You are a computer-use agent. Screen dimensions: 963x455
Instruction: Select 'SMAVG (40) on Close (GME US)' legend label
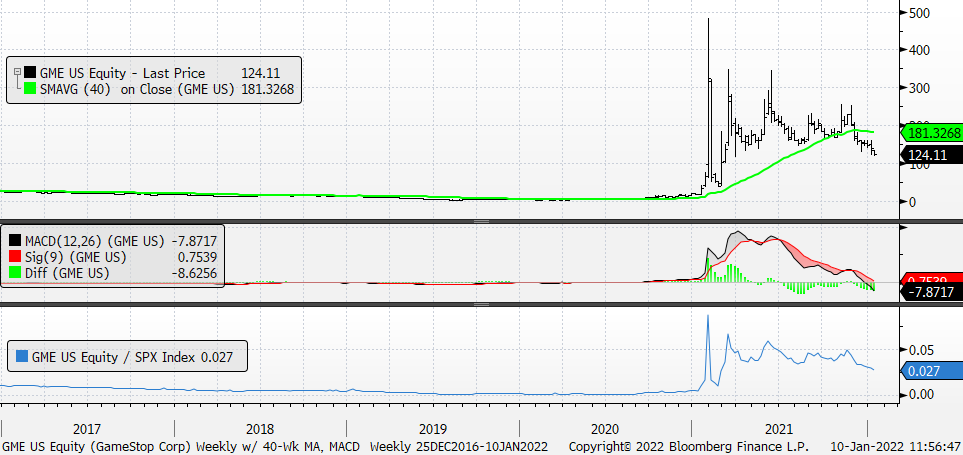coord(138,90)
